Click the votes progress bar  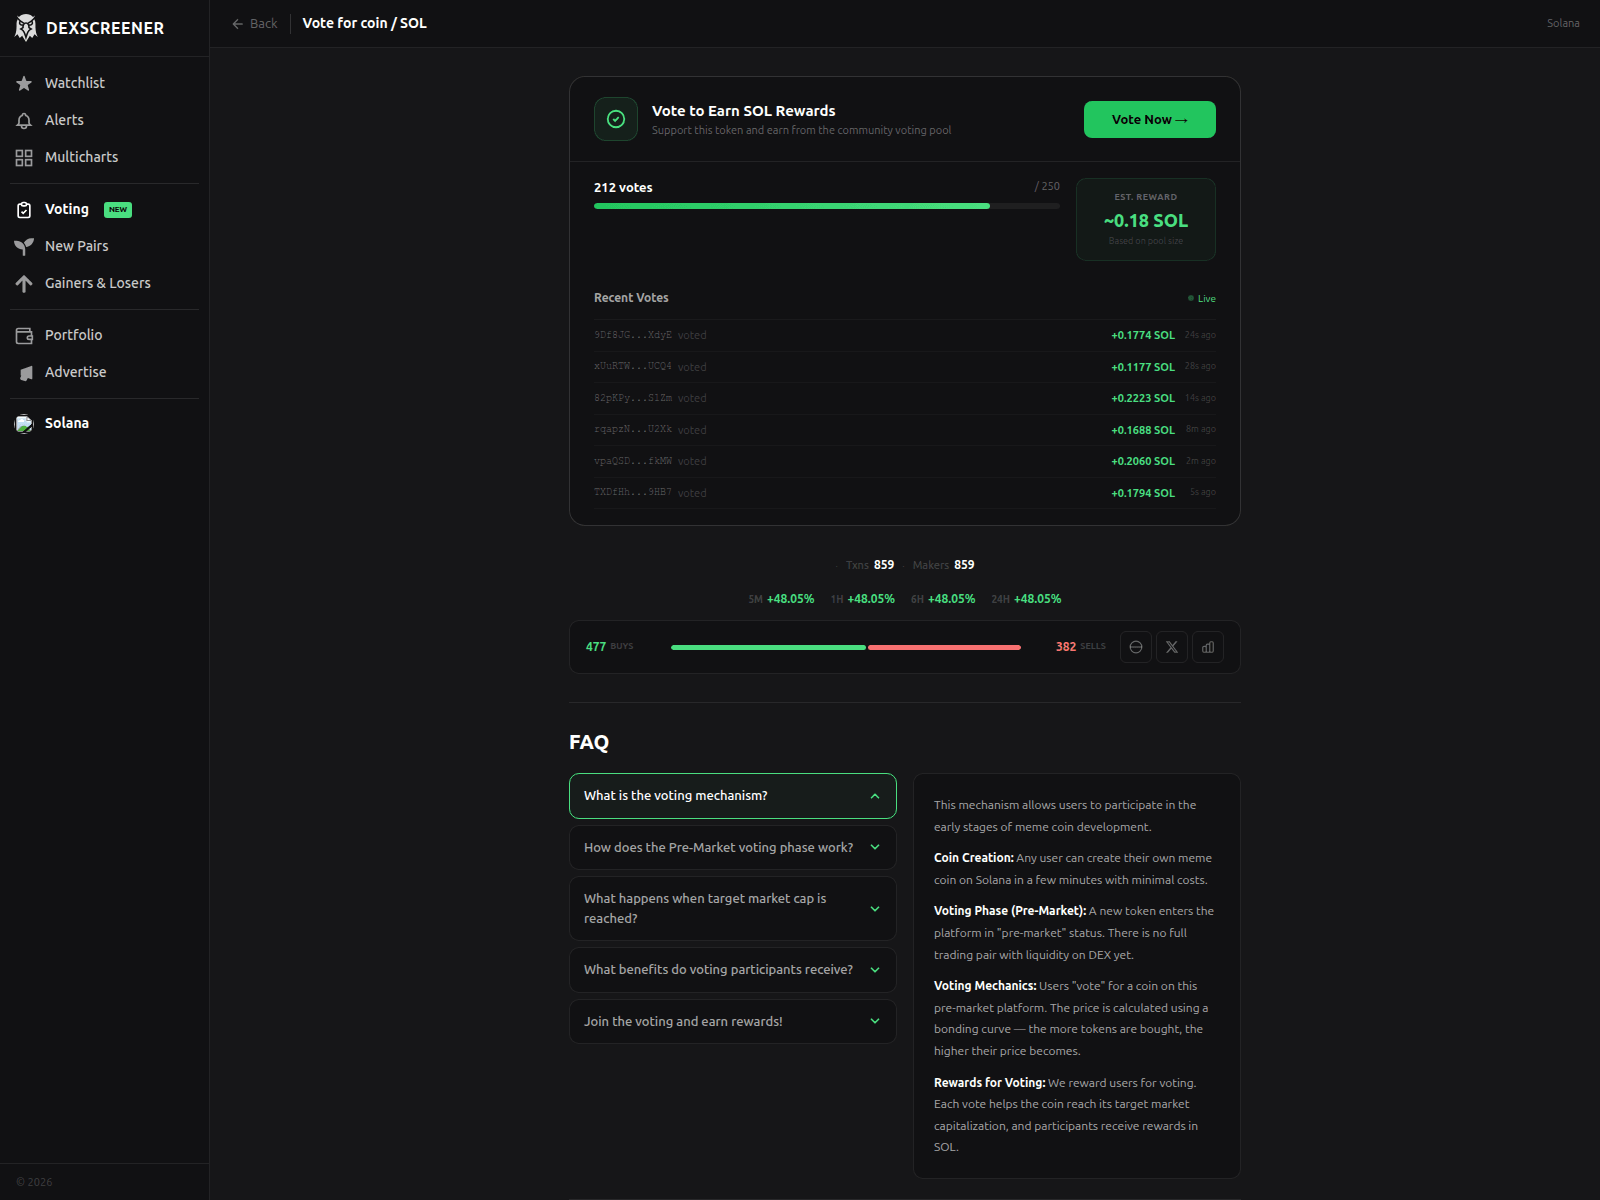click(826, 206)
